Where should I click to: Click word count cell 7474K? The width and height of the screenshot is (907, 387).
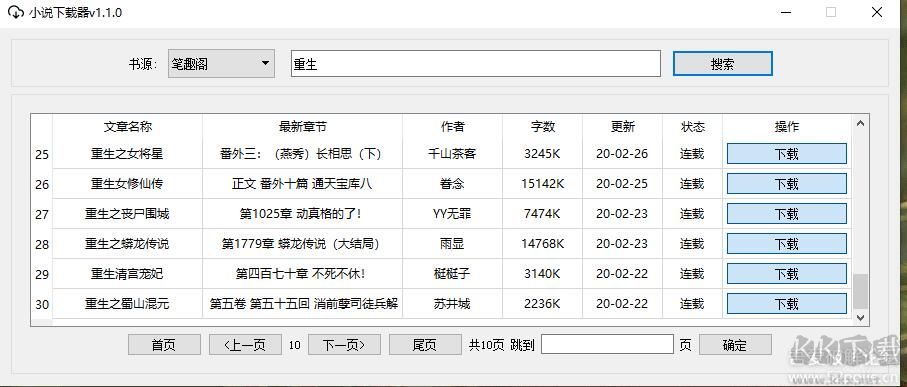[x=543, y=214]
